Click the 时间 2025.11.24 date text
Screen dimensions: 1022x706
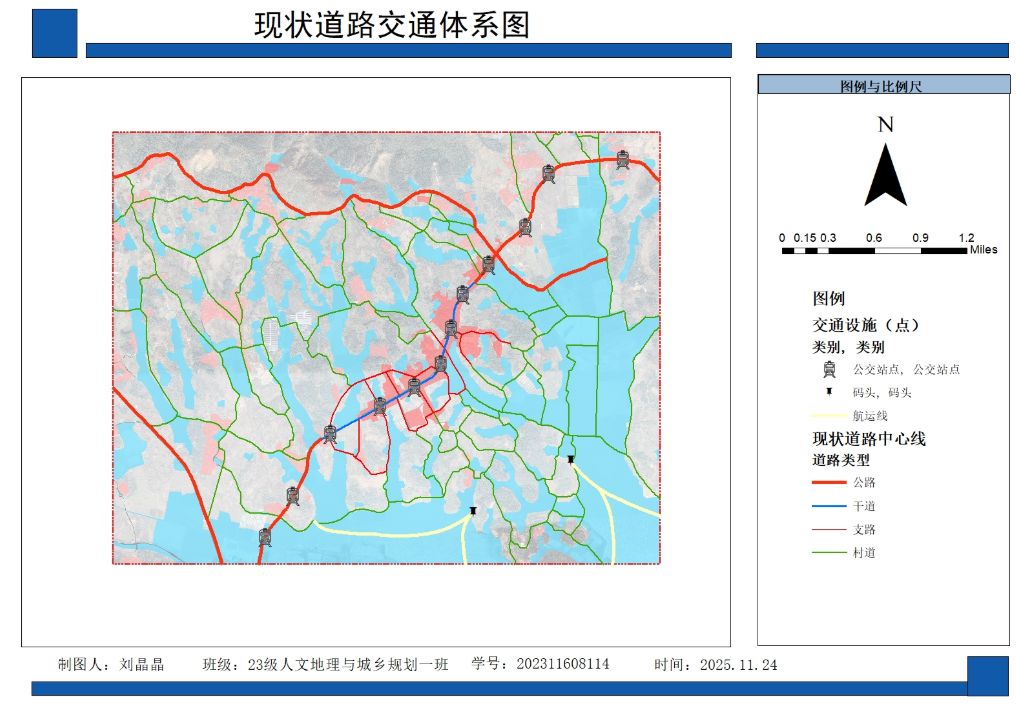715,664
